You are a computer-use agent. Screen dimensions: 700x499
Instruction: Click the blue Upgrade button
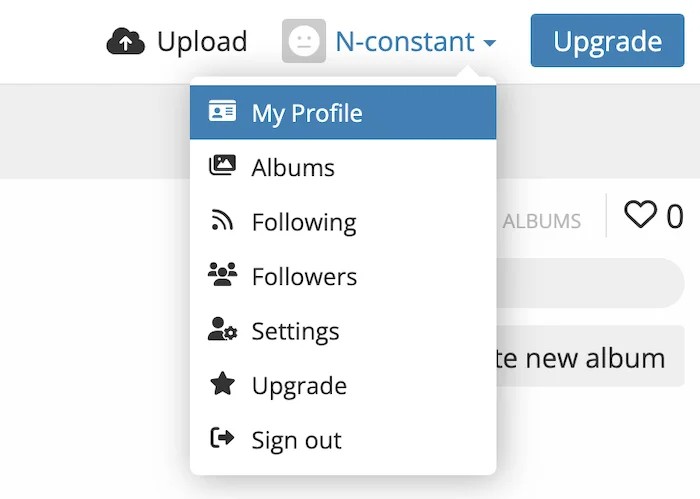click(607, 41)
